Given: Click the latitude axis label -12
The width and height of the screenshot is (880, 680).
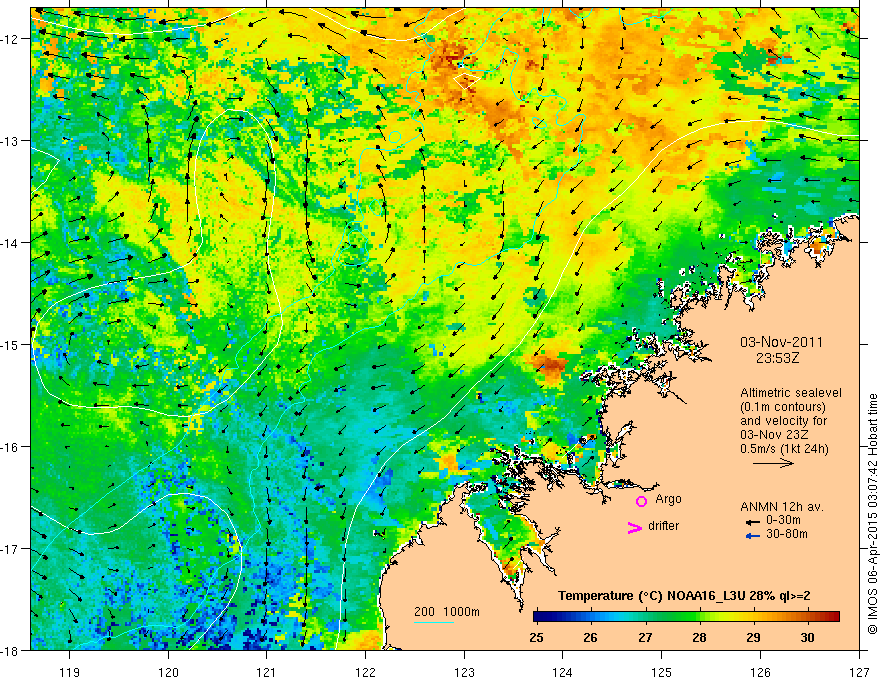Looking at the screenshot, I should pos(11,39).
